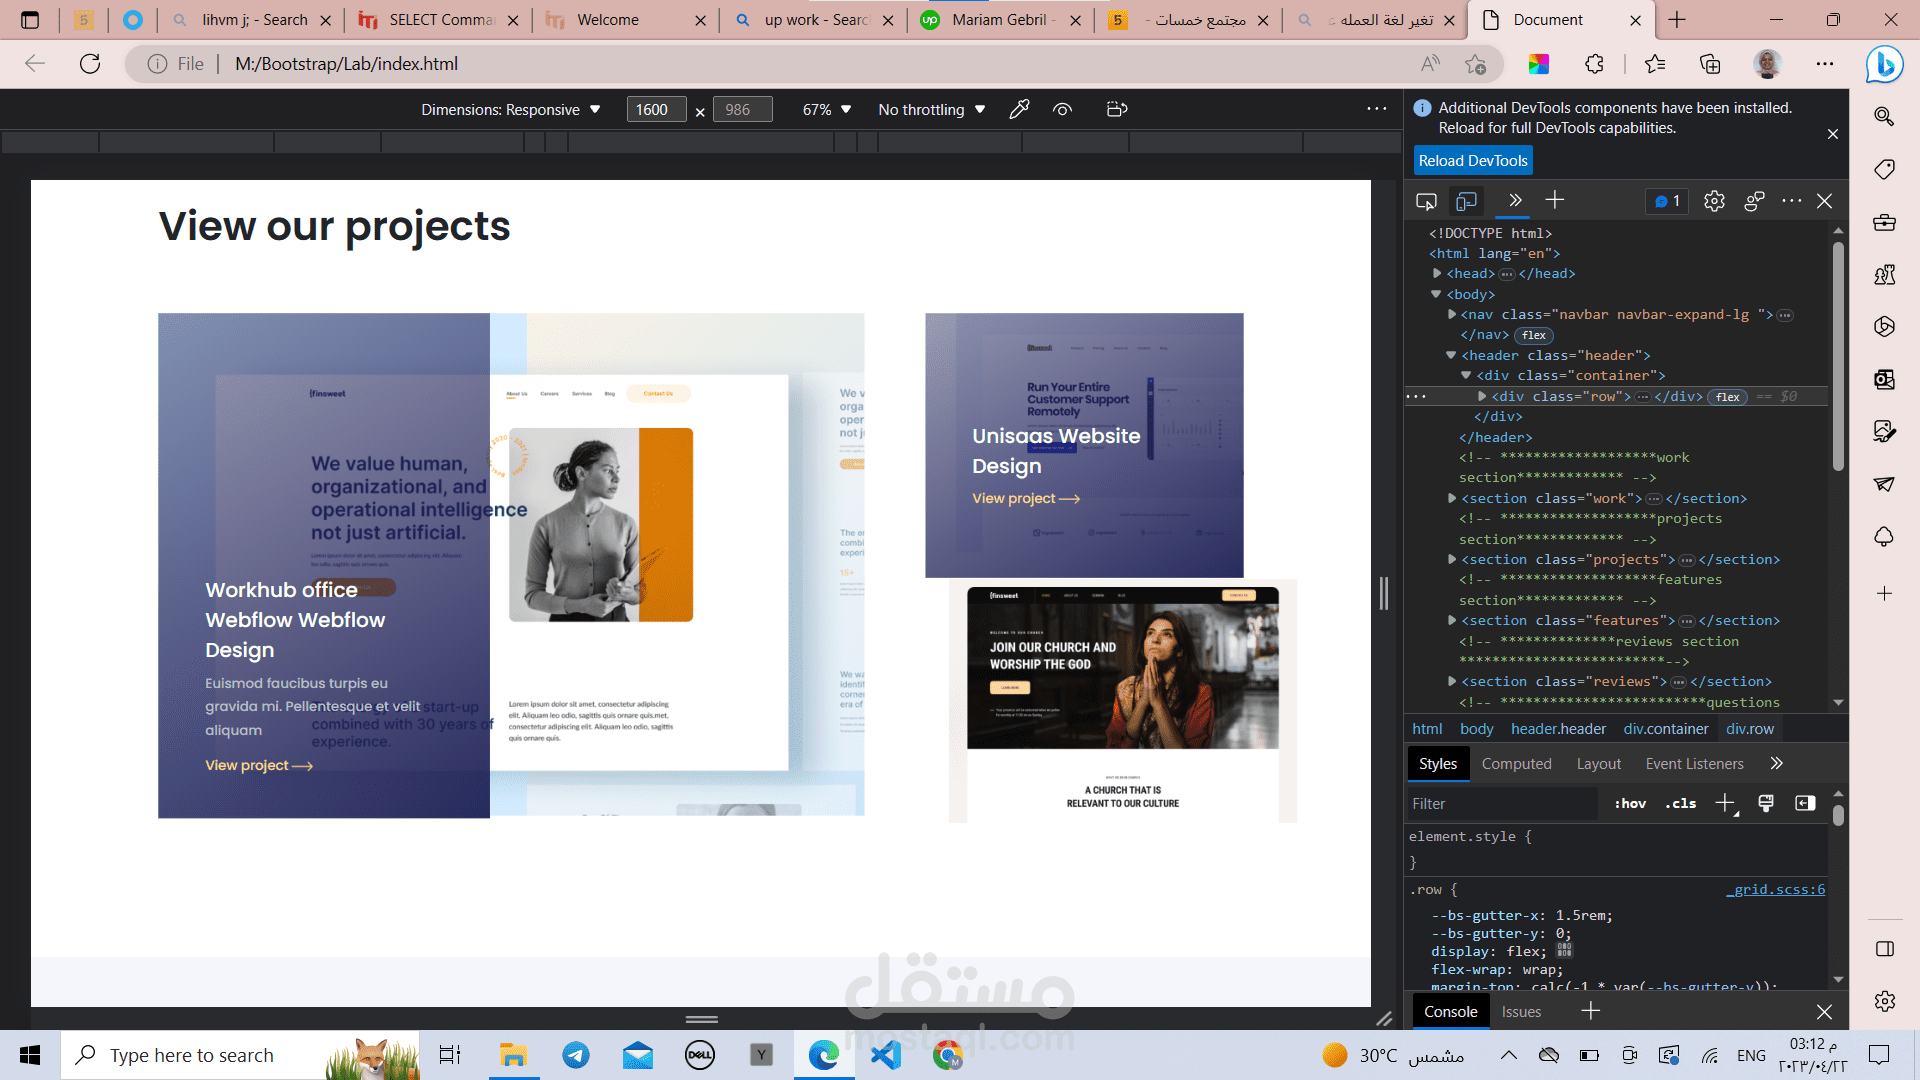This screenshot has height=1080, width=1920.
Task: Click the Reload DevTools button
Action: tap(1472, 160)
